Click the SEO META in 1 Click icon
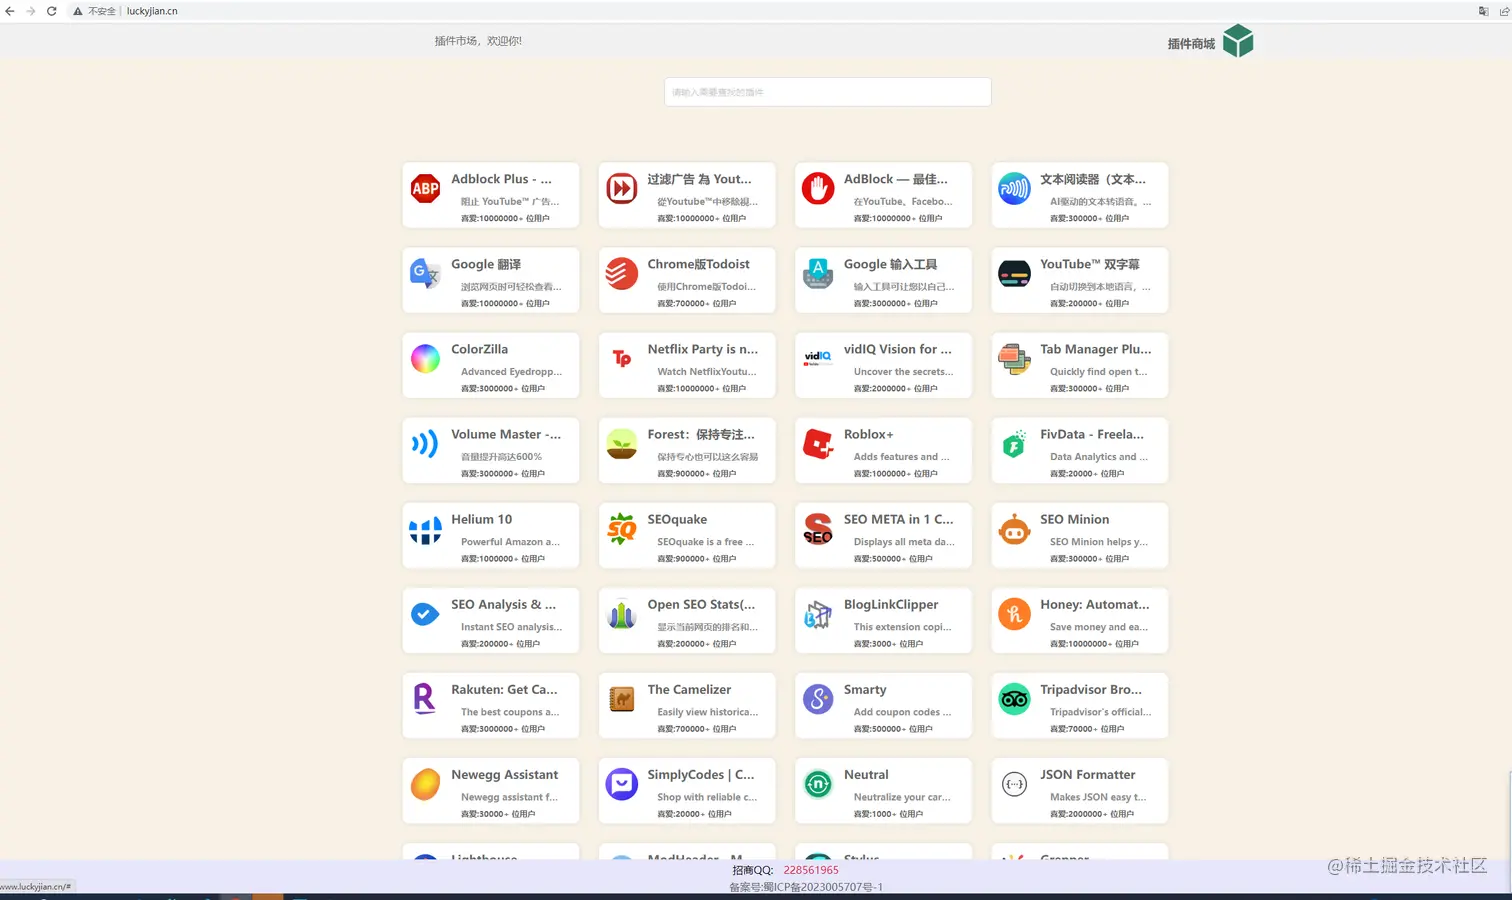 [818, 528]
